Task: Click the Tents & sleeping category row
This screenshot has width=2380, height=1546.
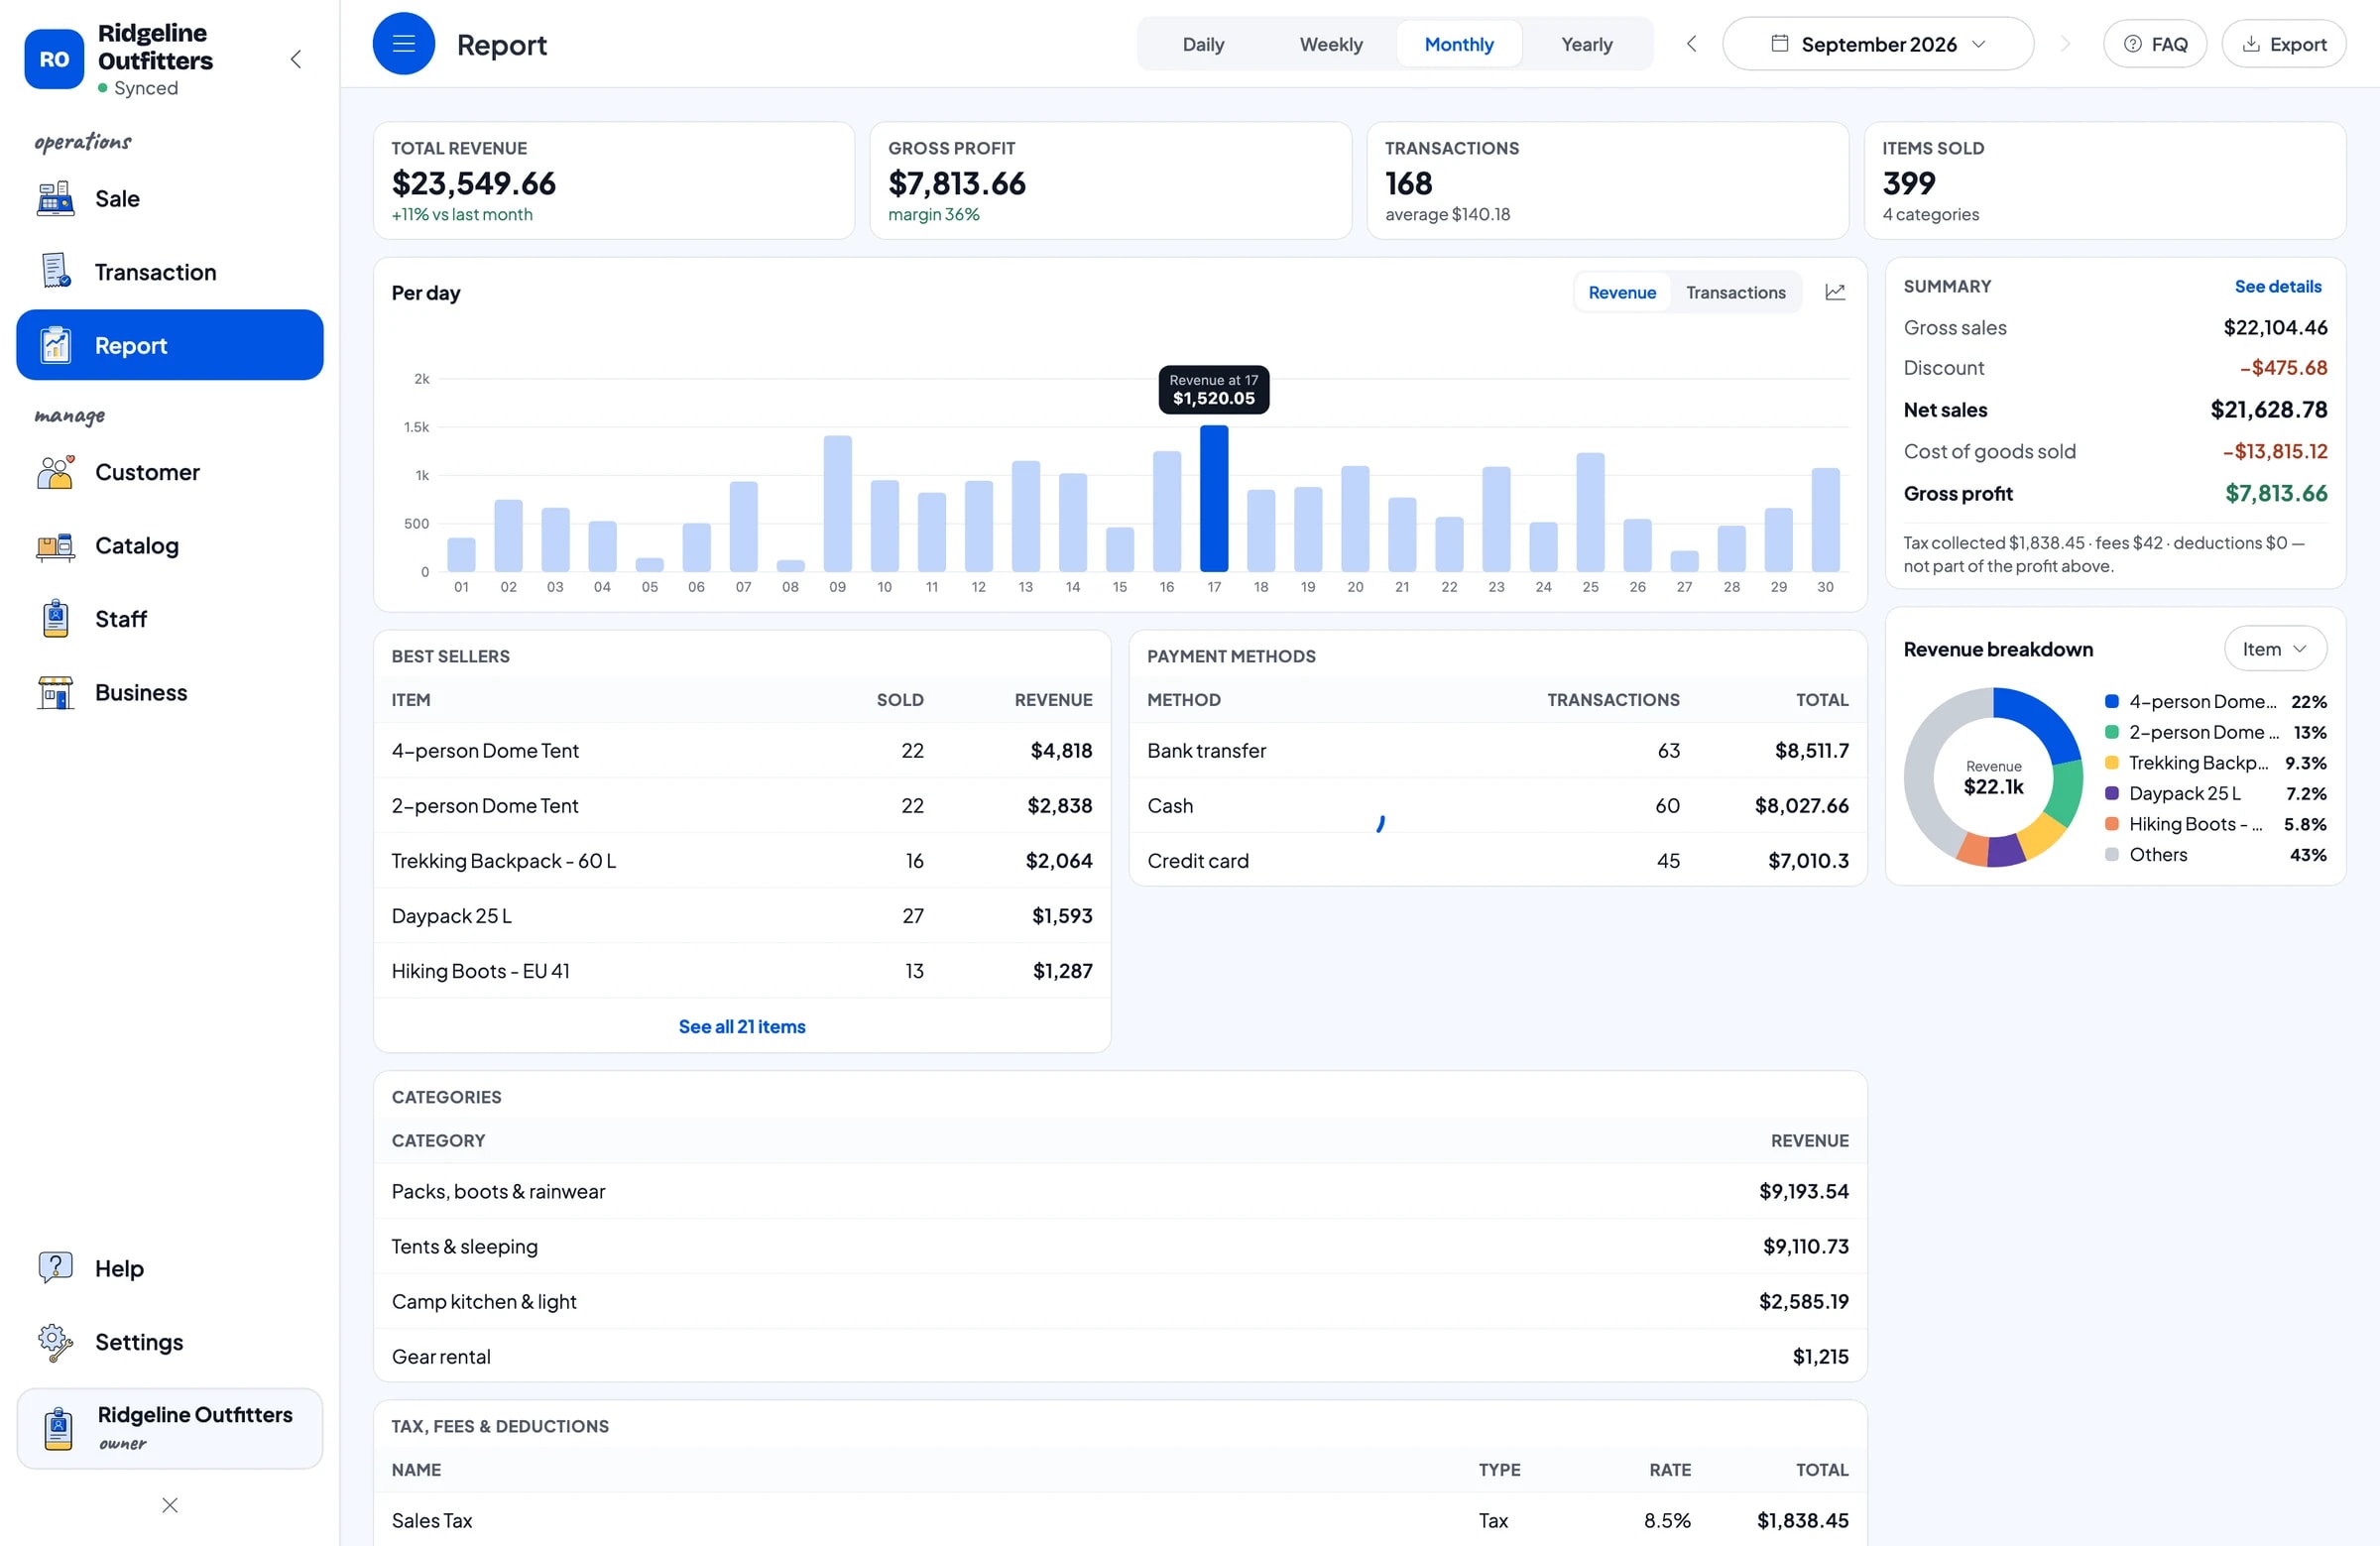Action: coord(1119,1246)
